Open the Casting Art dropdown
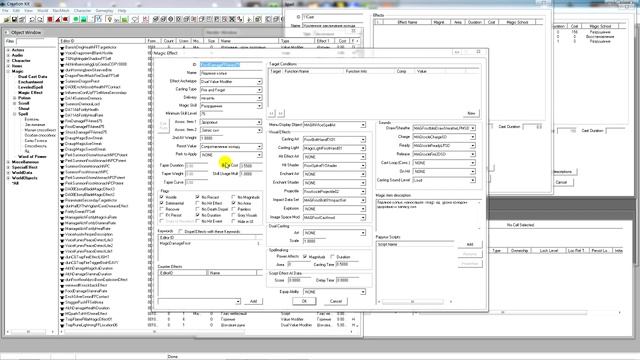This screenshot has width=640, height=360. (363, 140)
